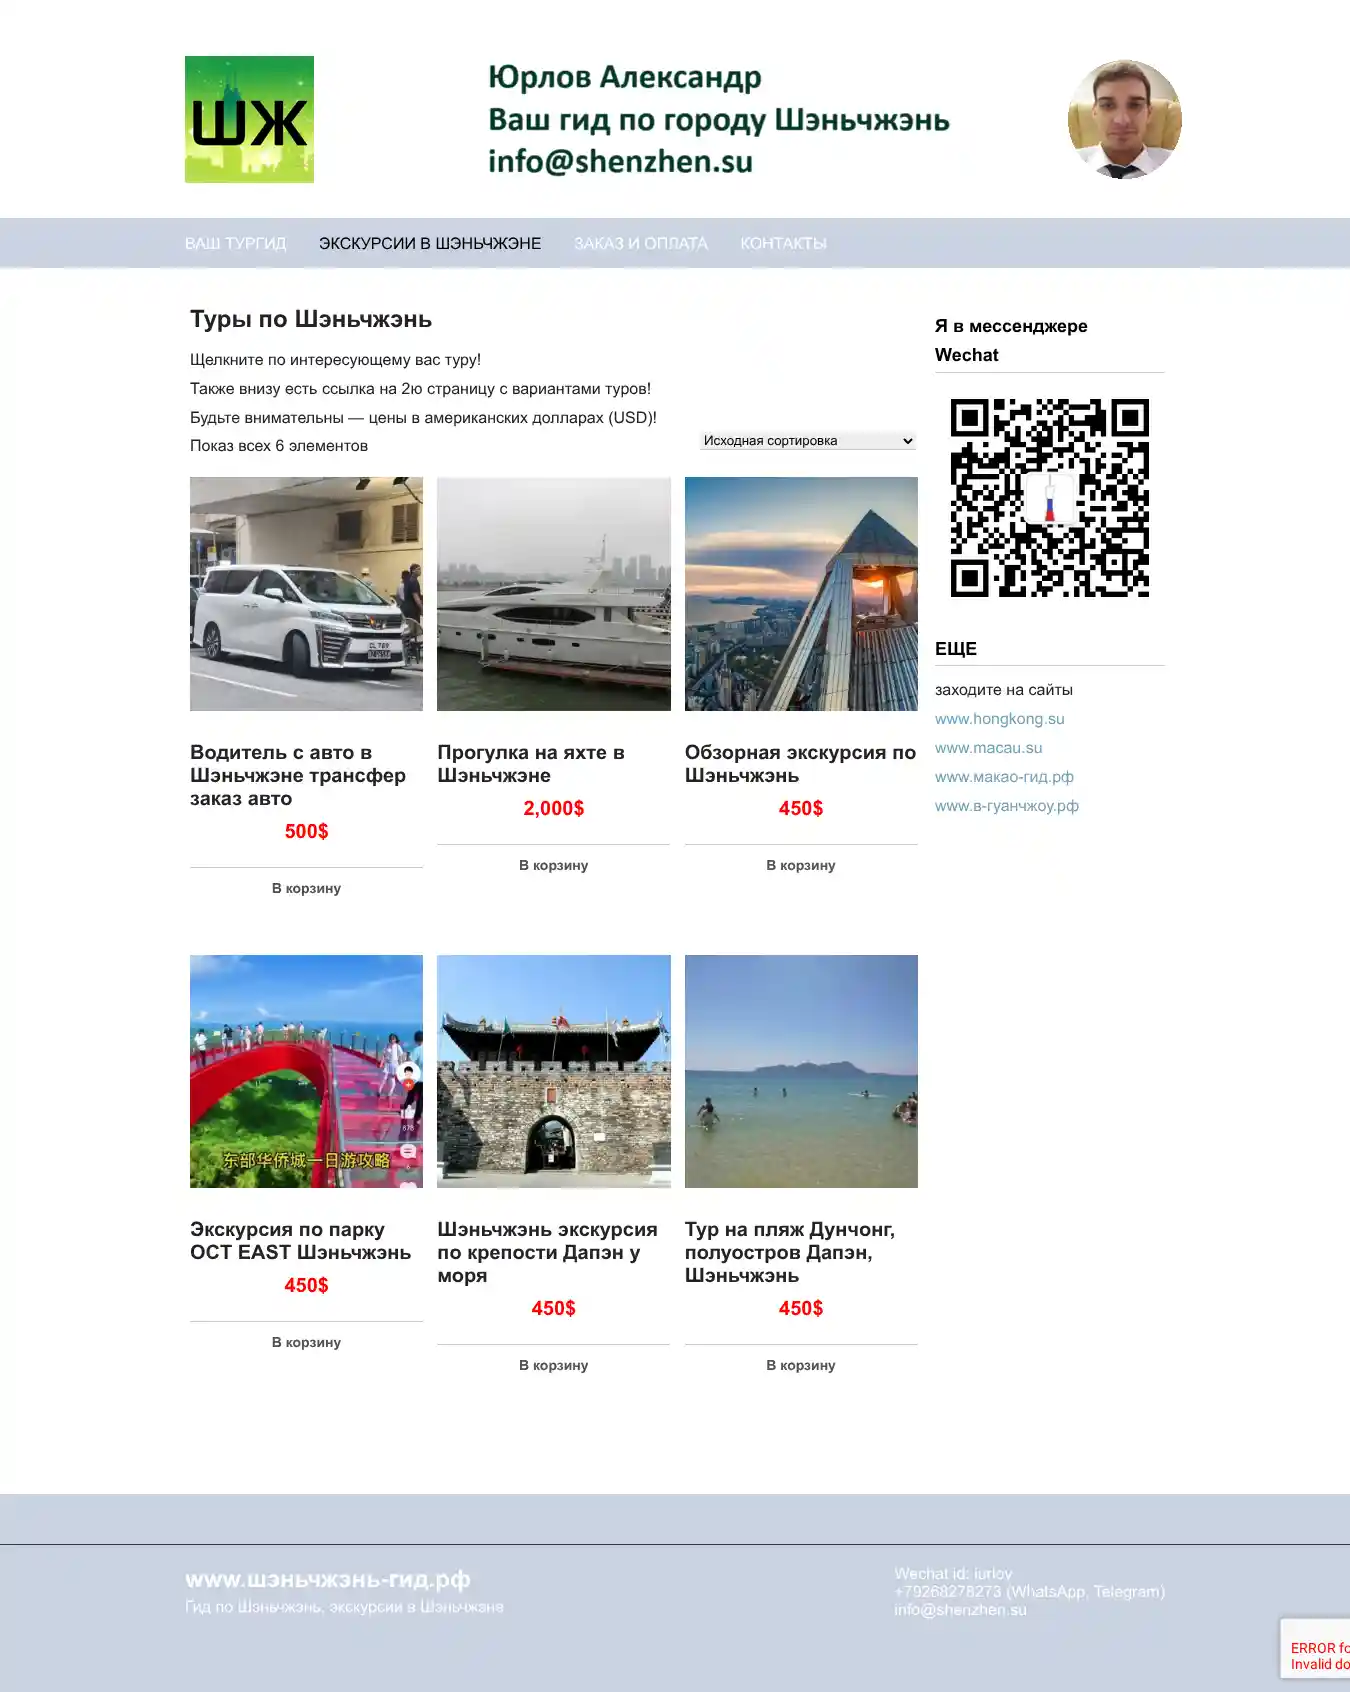Click the white minivan tour thumbnail
1350x1692 pixels.
click(306, 594)
